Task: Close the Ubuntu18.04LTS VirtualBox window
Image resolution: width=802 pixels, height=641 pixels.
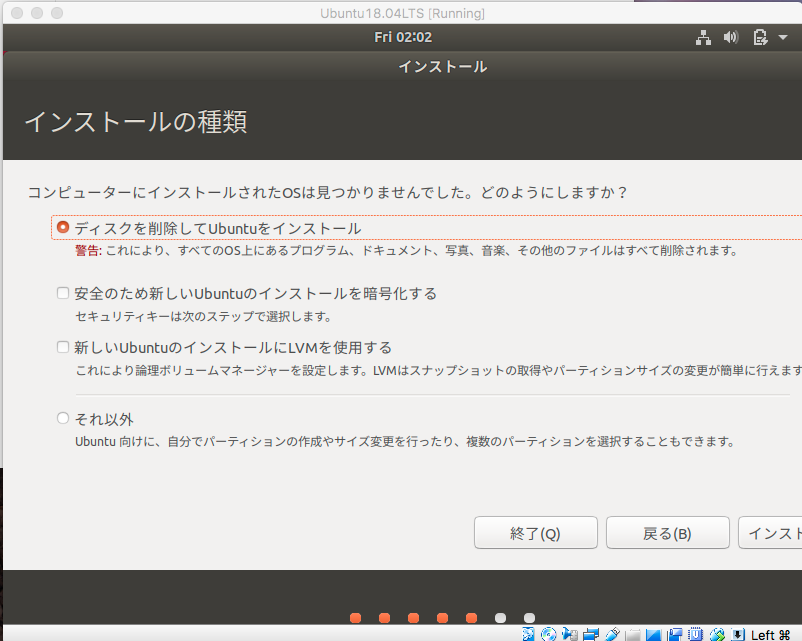Action: [17, 13]
